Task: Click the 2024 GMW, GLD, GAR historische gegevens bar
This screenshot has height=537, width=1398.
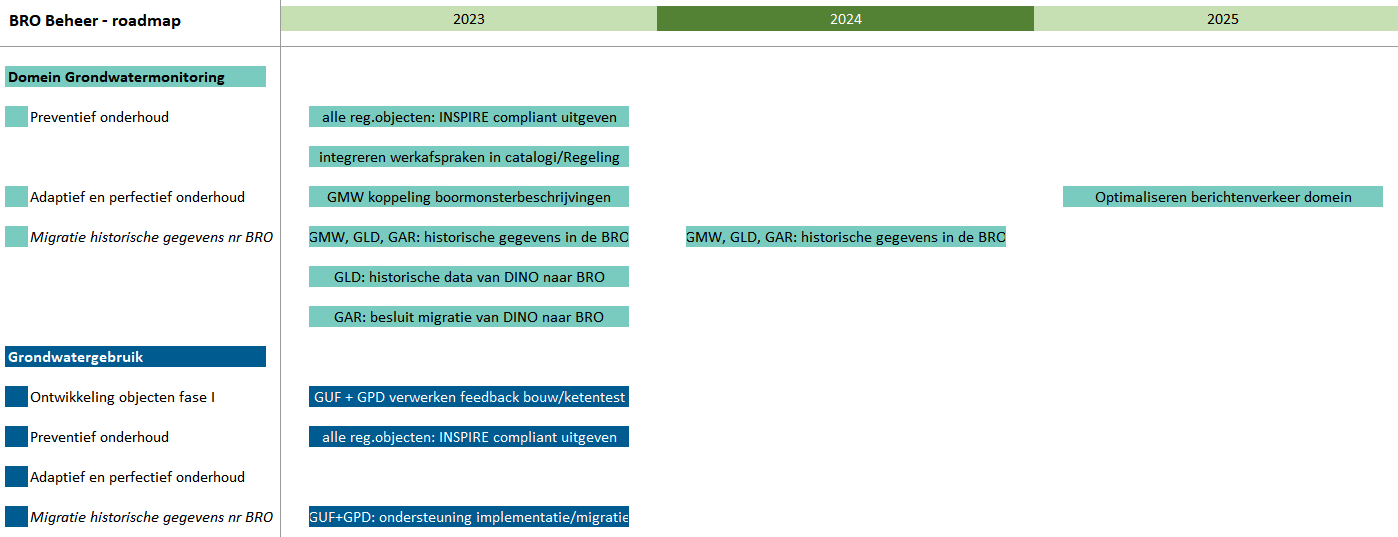Action: click(846, 237)
